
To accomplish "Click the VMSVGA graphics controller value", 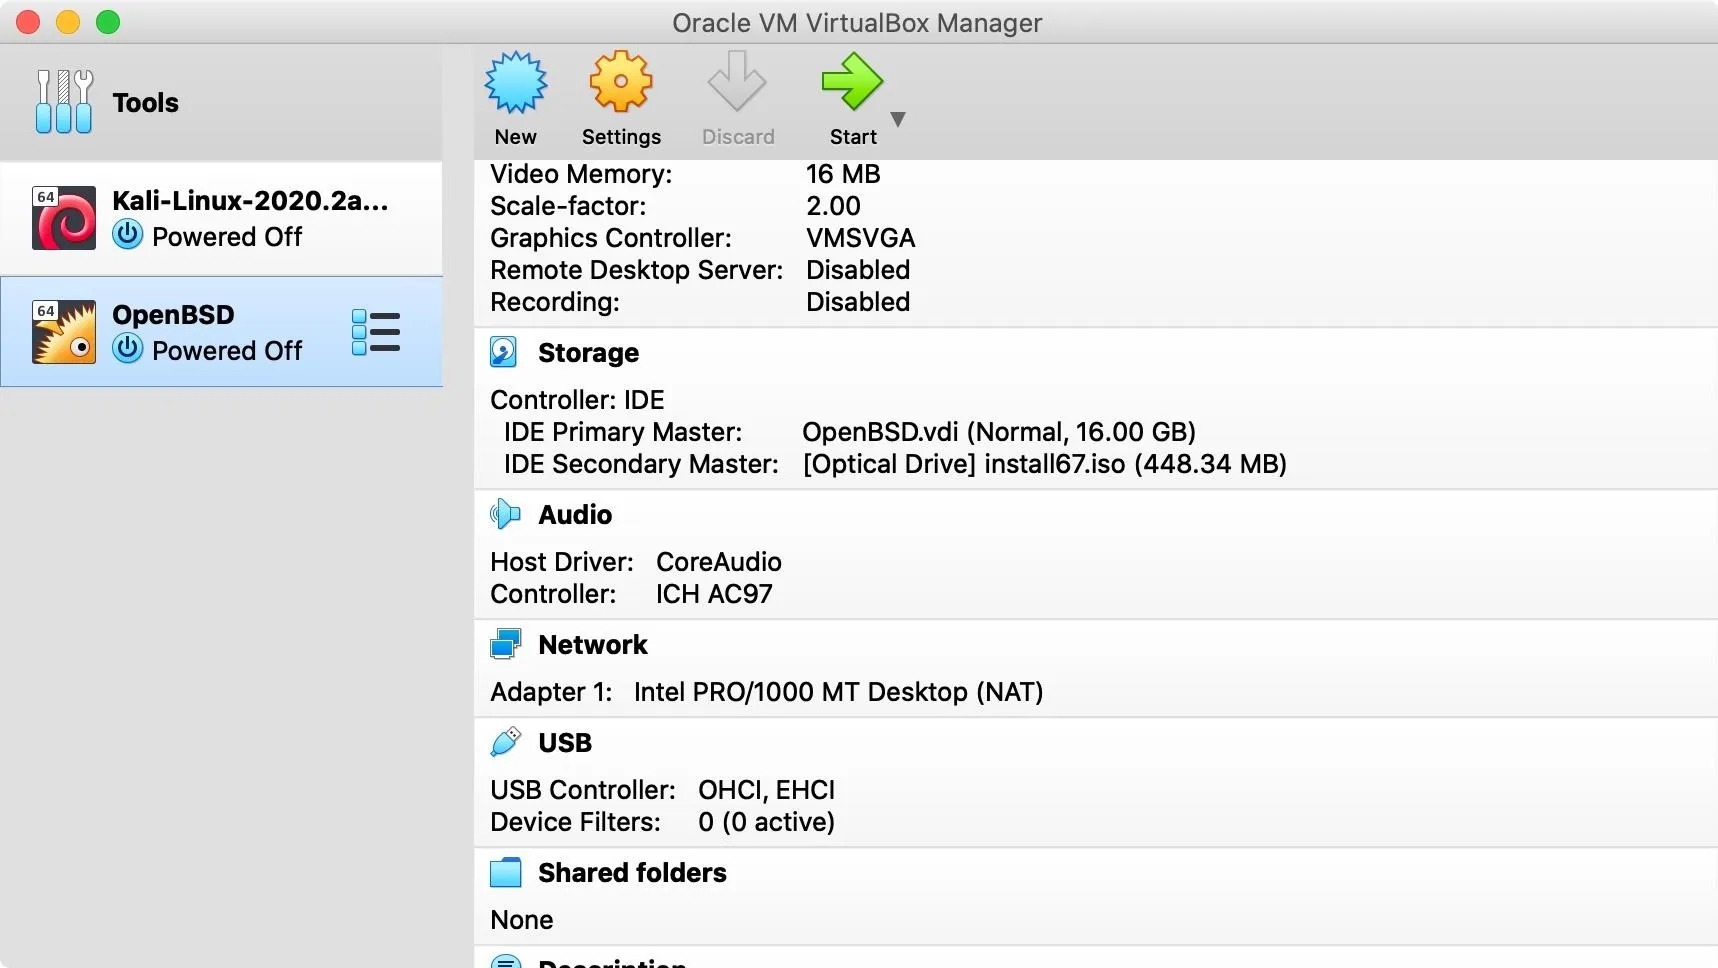I will [861, 238].
